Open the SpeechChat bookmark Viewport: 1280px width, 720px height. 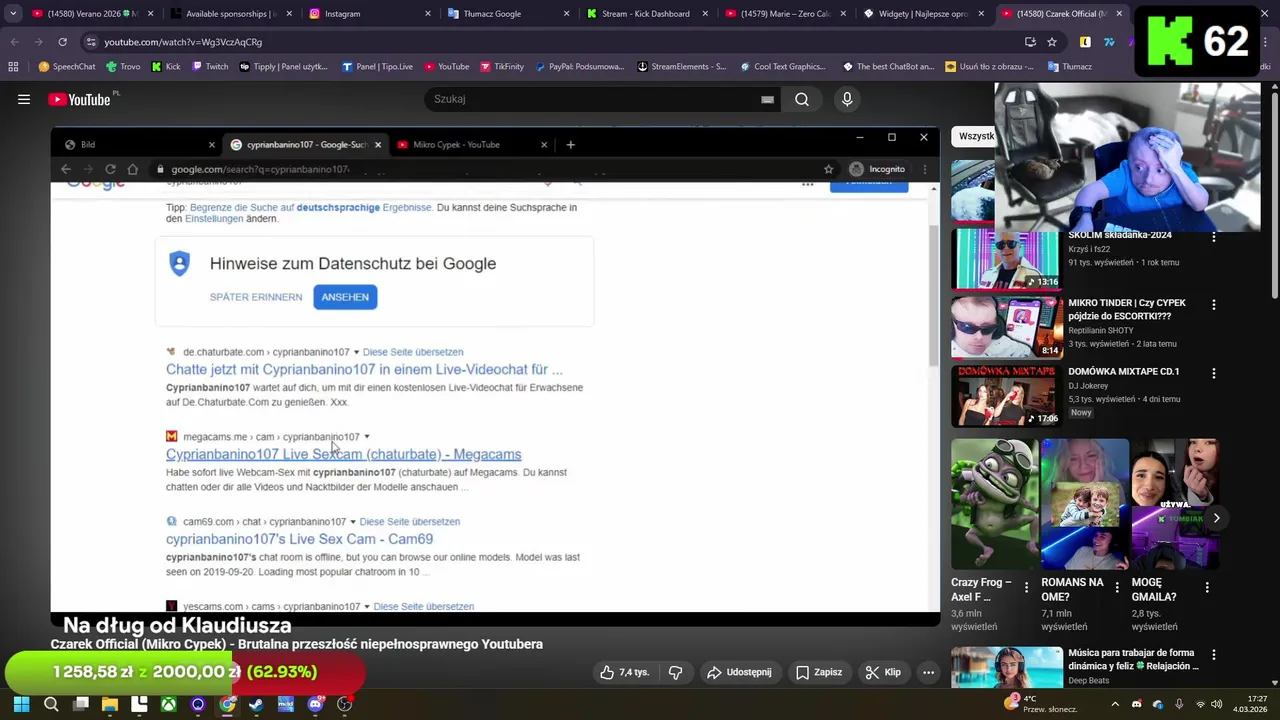pos(67,67)
